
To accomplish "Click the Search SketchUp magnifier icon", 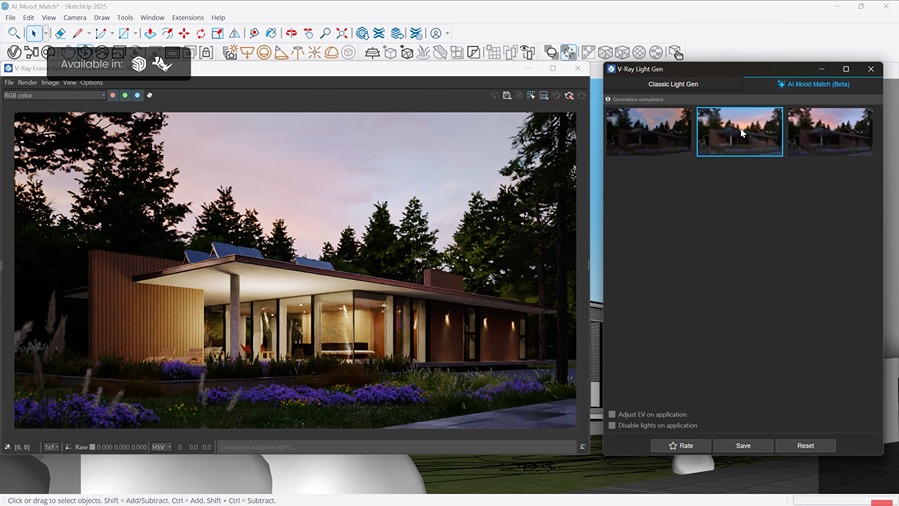I will click(x=14, y=34).
